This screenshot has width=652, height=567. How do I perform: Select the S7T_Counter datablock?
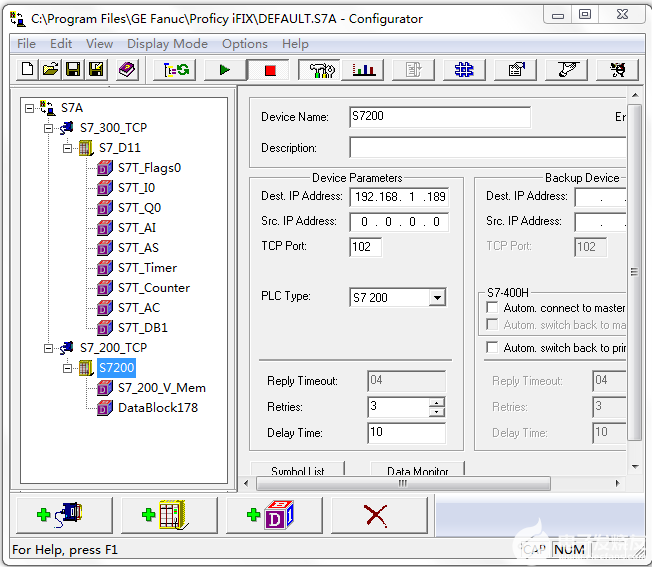(154, 288)
